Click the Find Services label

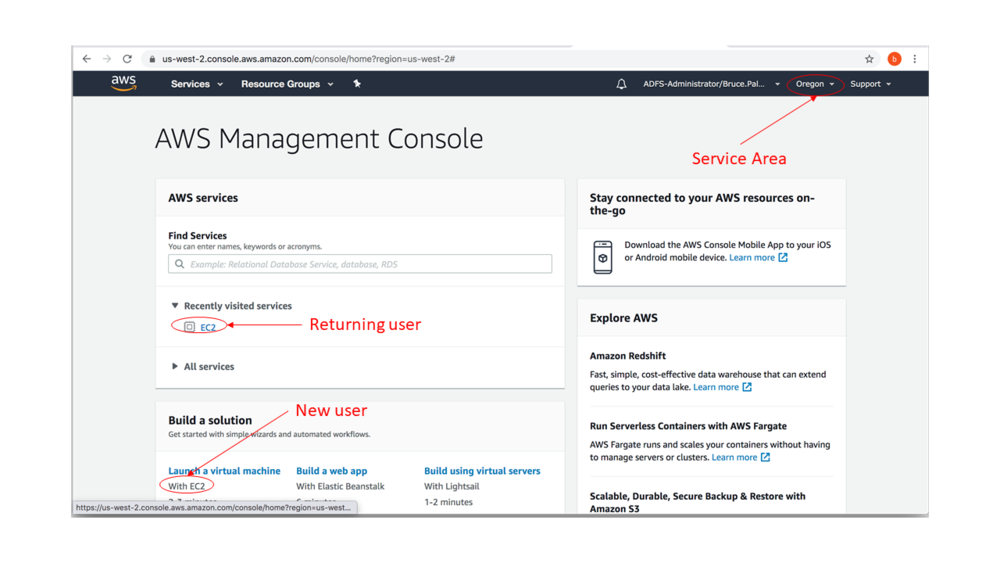coord(198,235)
